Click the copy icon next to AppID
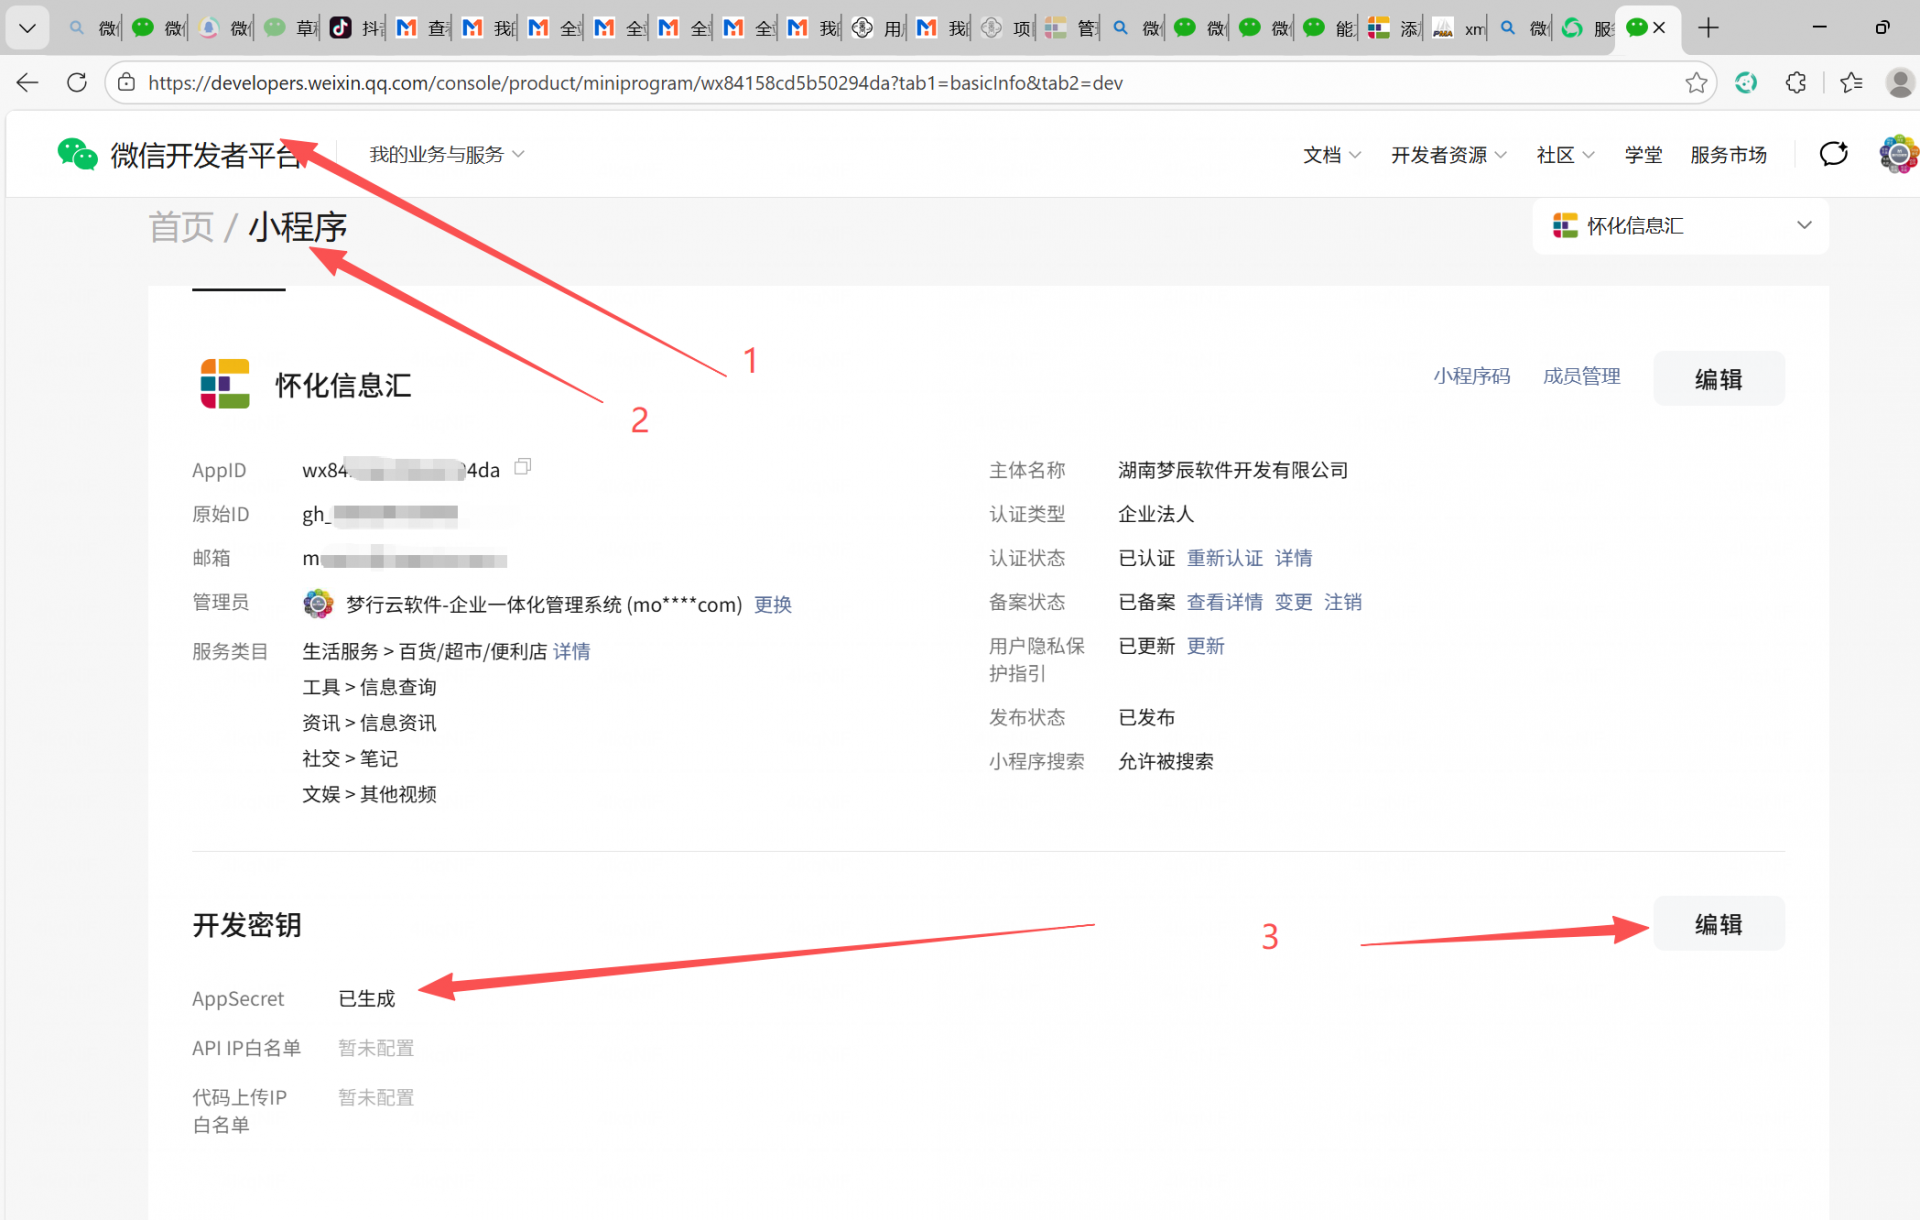The width and height of the screenshot is (1920, 1220). pos(522,467)
